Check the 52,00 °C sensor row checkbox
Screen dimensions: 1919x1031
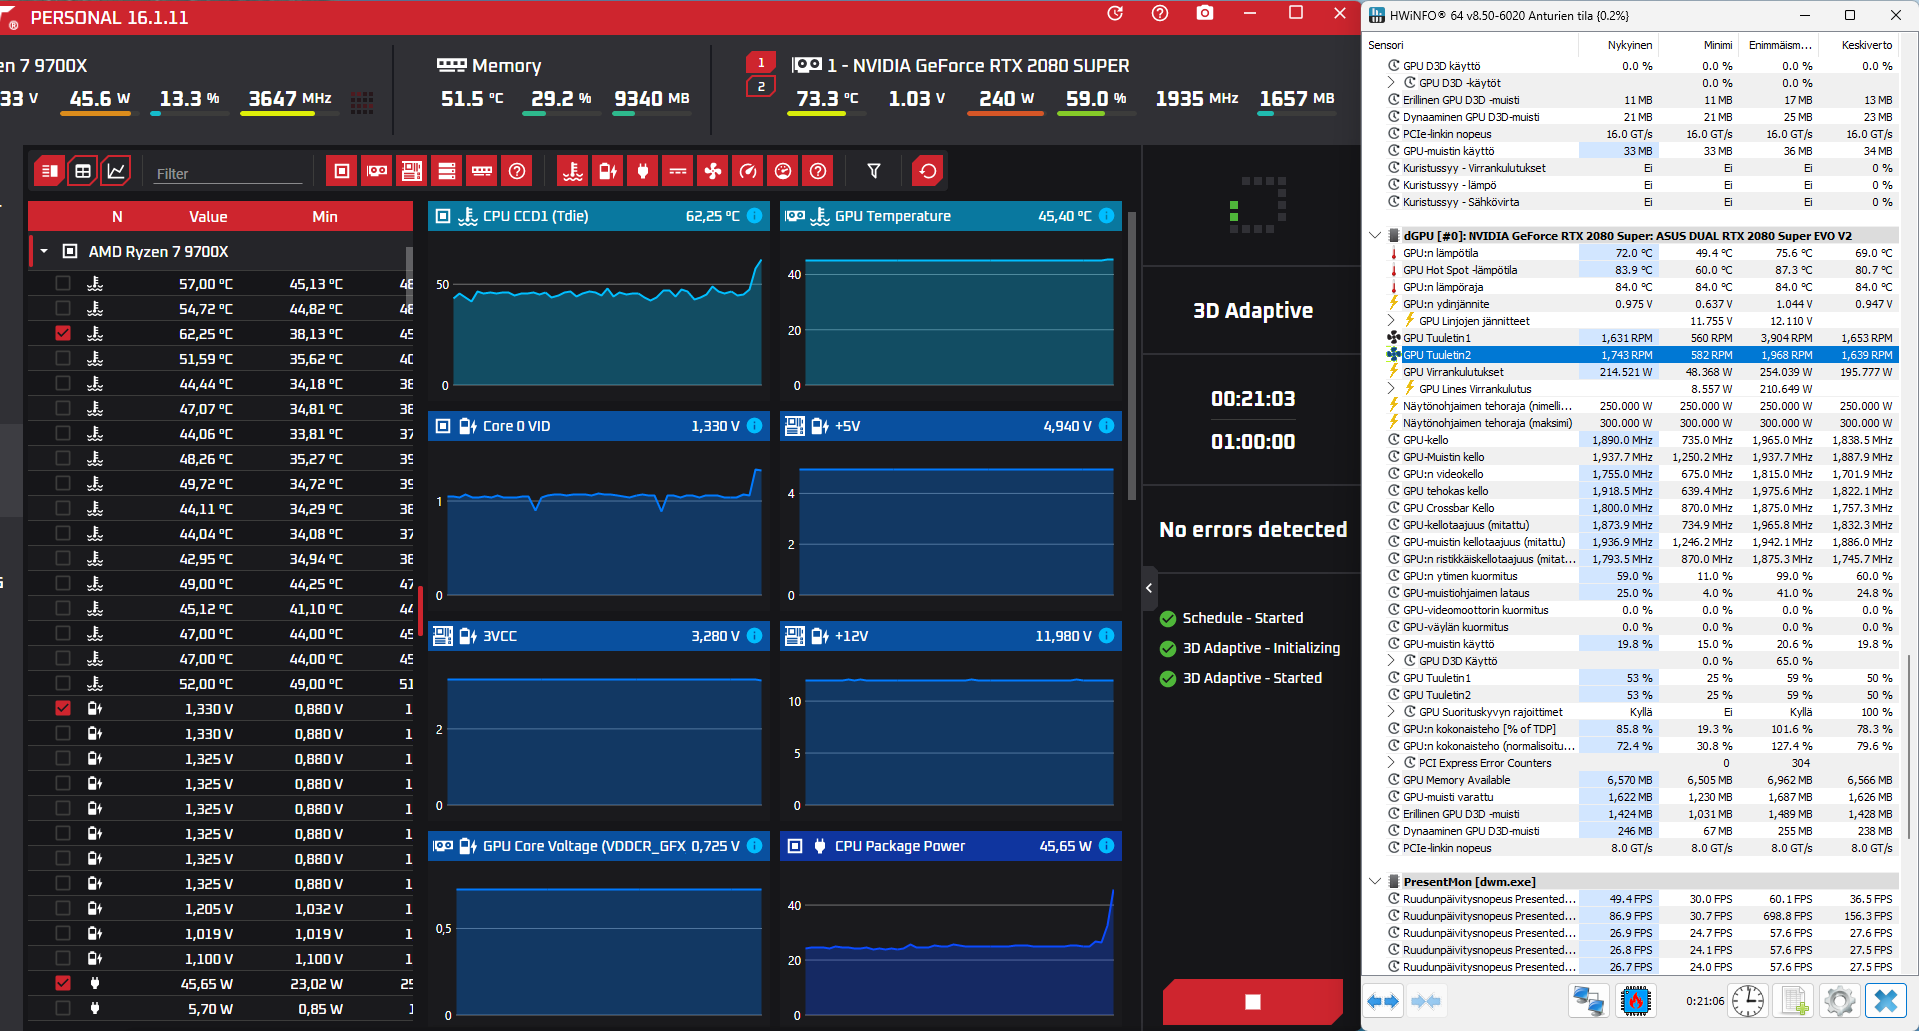pyautogui.click(x=63, y=684)
